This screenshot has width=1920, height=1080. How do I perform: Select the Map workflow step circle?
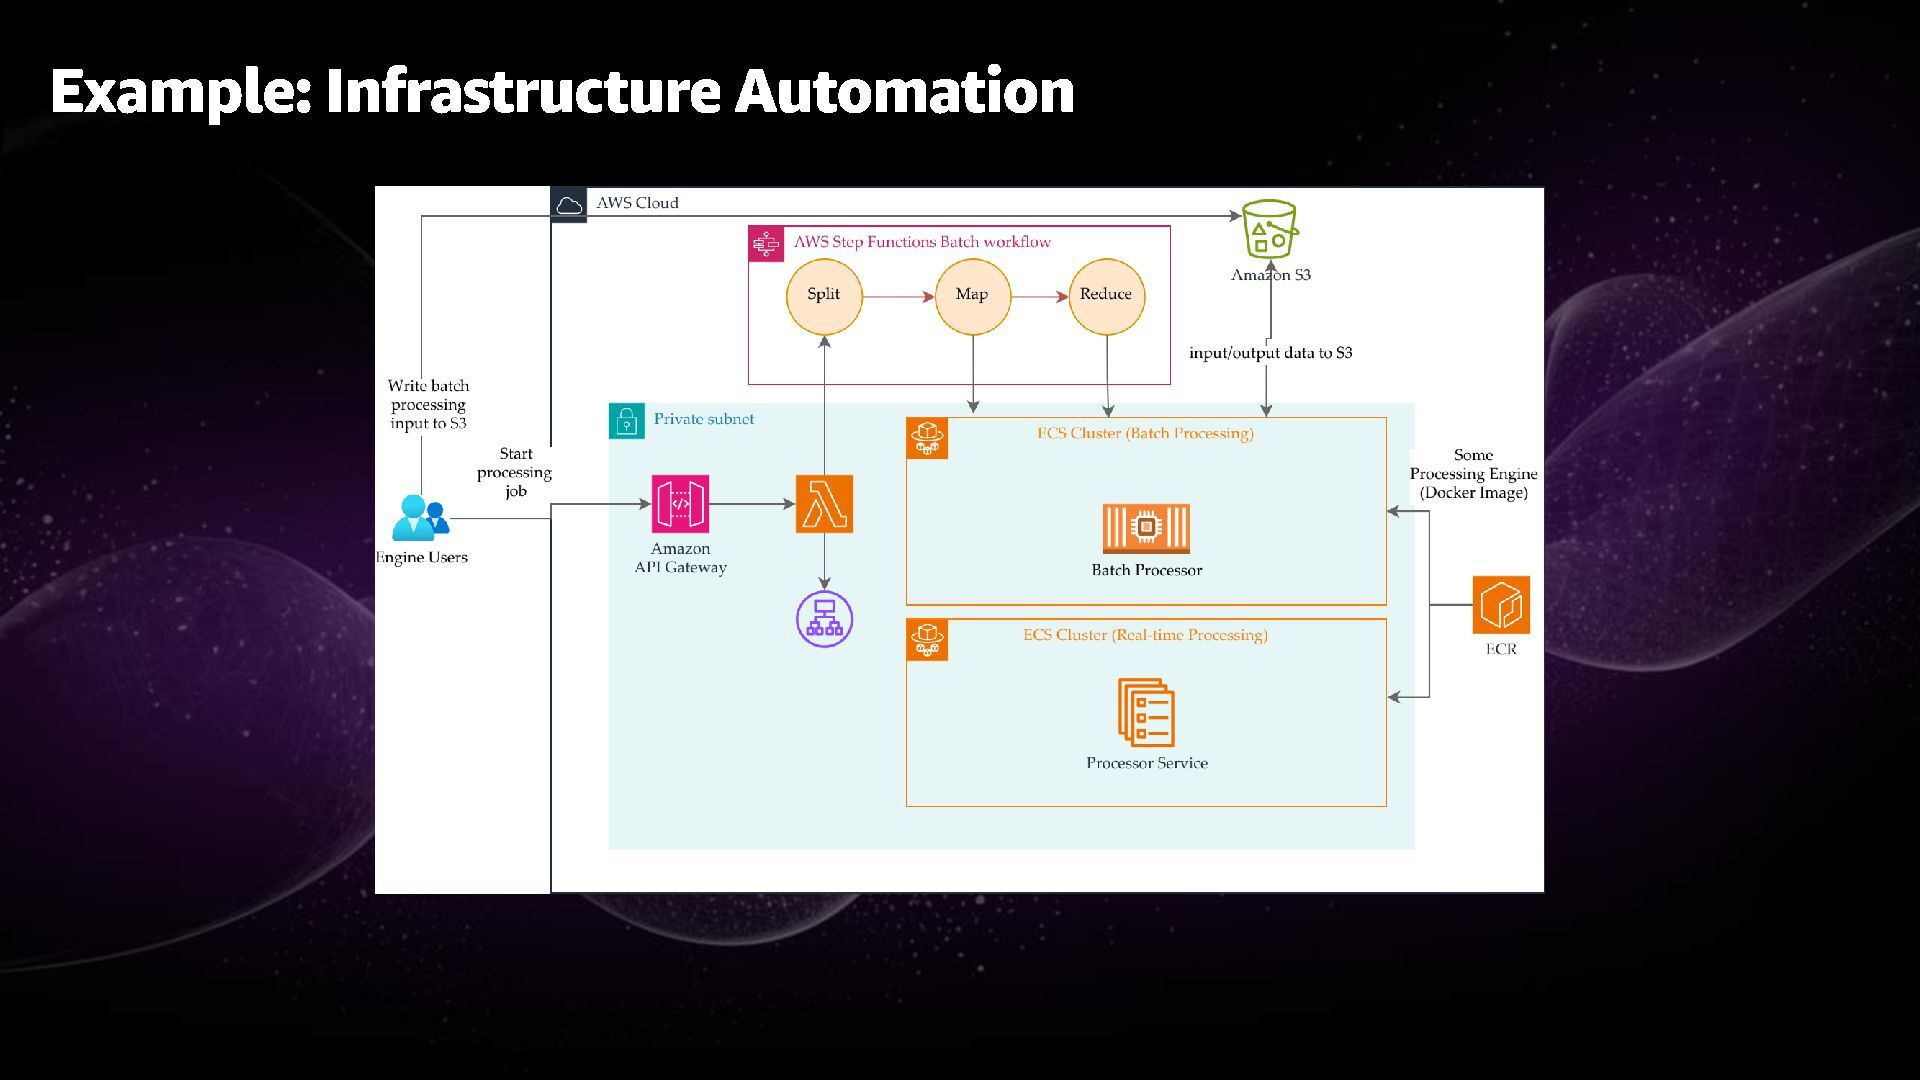pos(972,295)
